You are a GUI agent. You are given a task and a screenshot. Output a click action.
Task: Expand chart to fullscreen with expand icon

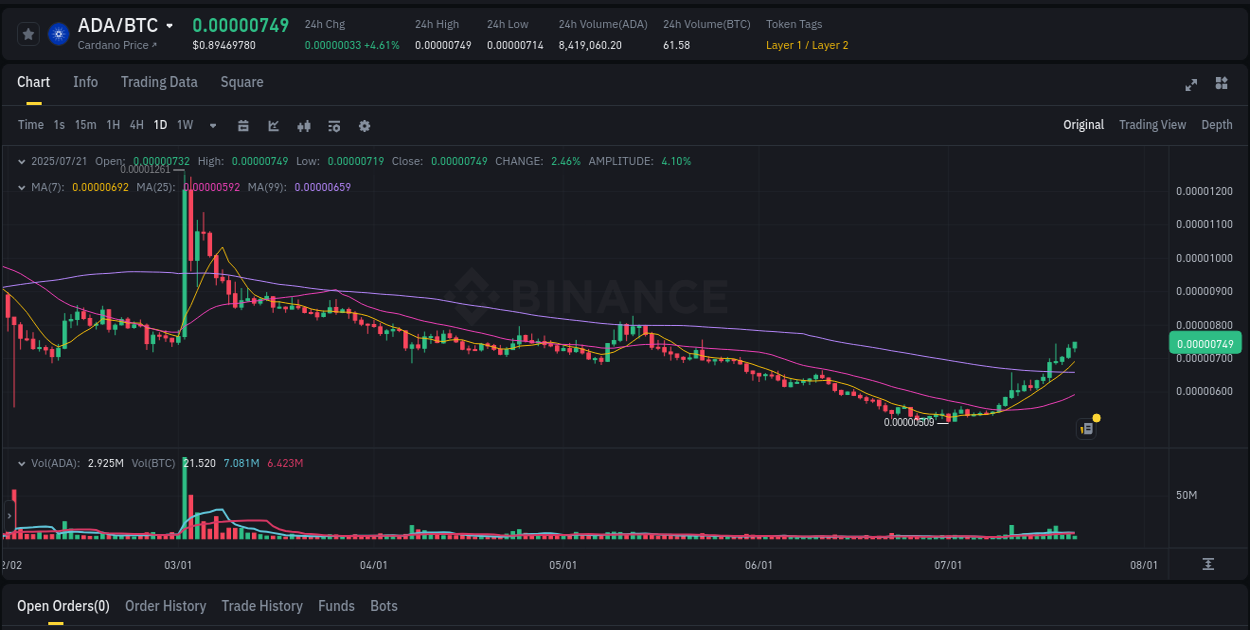(x=1191, y=85)
